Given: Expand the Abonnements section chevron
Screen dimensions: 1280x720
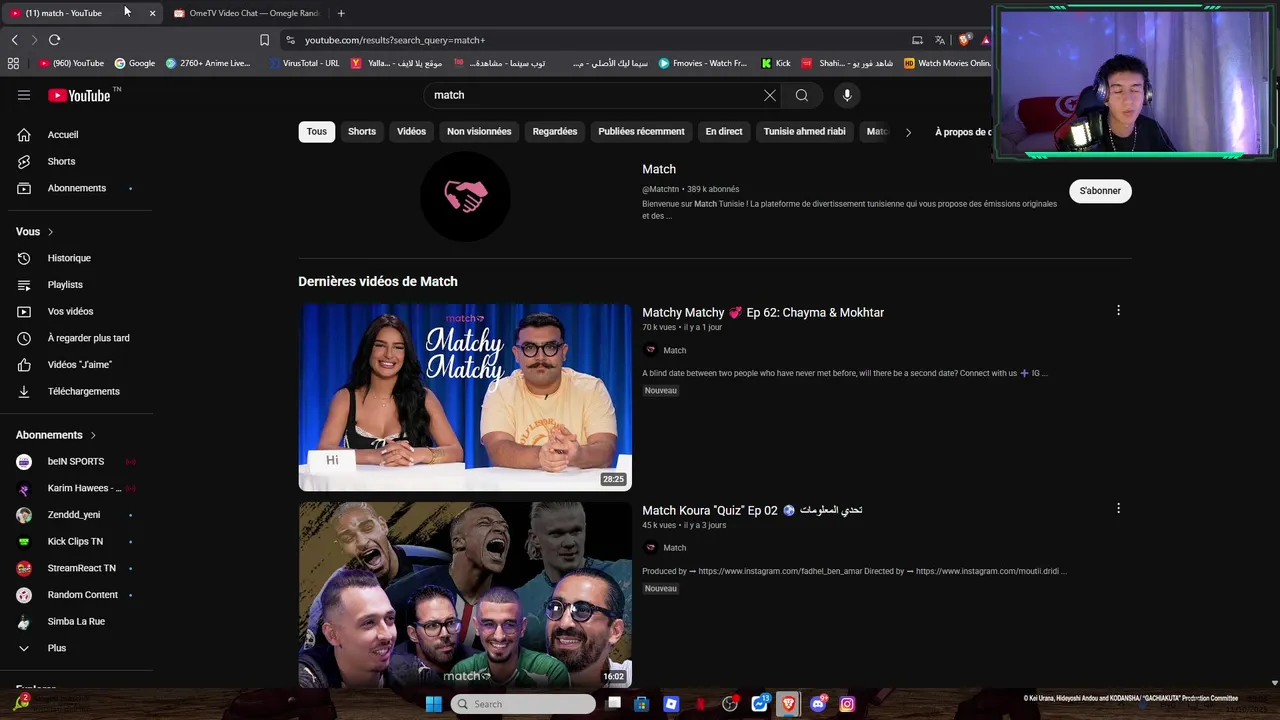Looking at the screenshot, I should point(93,435).
